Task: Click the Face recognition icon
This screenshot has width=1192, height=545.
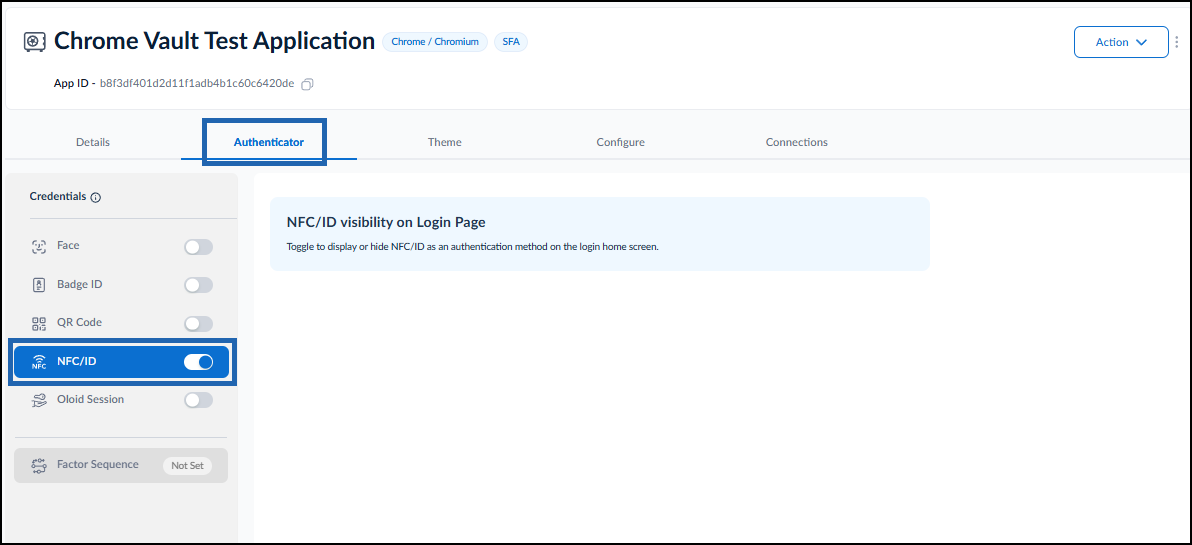Action: tap(39, 246)
